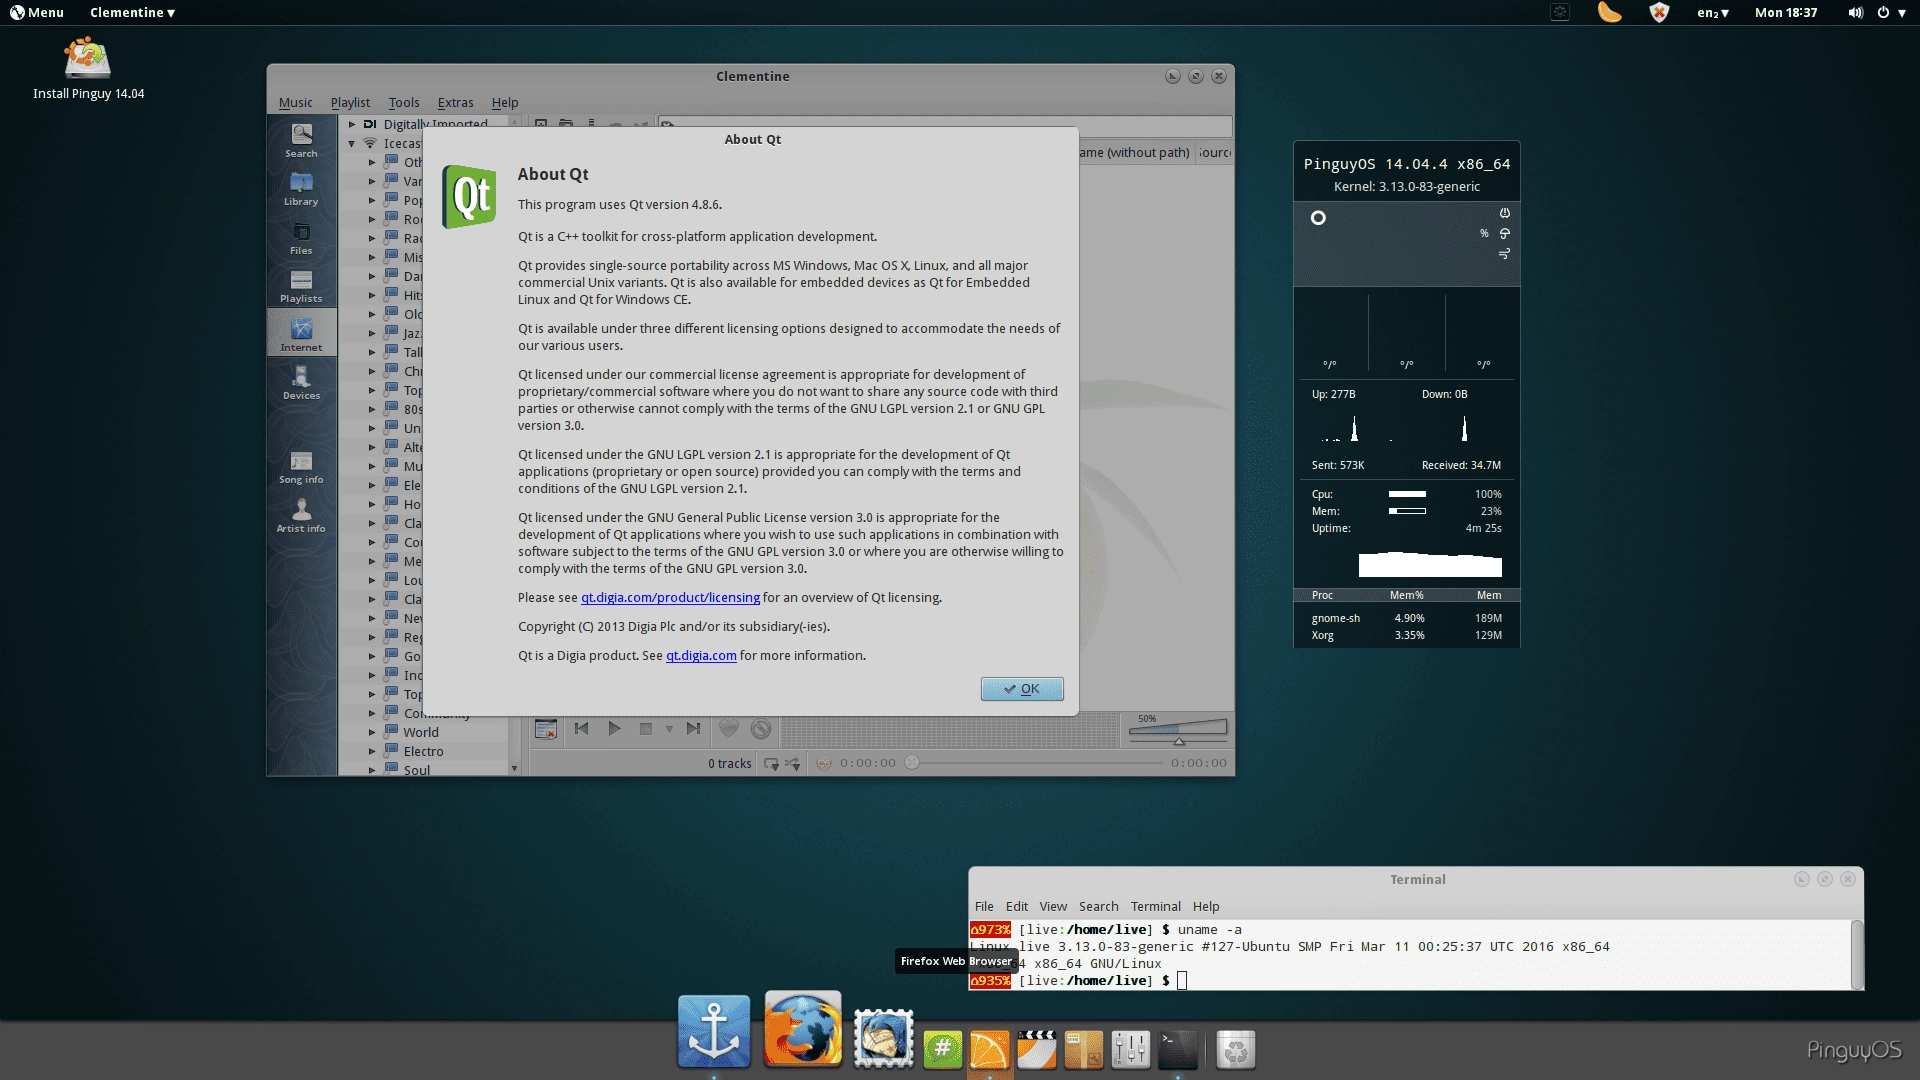Open the mixer settings dock icon
This screenshot has width=1920, height=1080.
pos(1130,1049)
